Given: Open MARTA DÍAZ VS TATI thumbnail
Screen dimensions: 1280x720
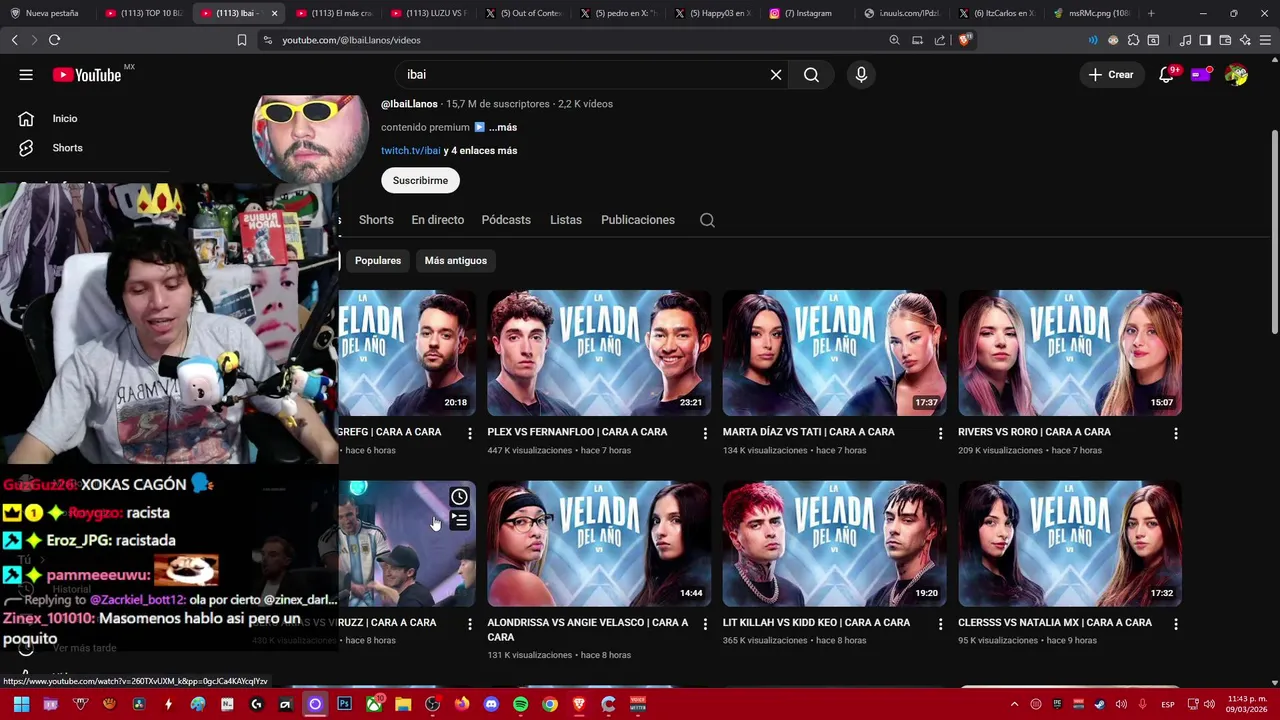Looking at the screenshot, I should (x=834, y=353).
